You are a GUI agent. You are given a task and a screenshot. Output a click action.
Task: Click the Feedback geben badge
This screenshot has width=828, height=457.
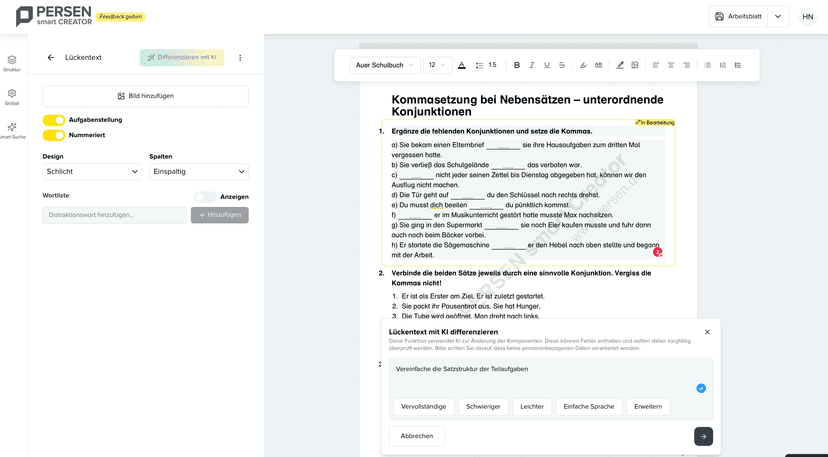coord(121,16)
